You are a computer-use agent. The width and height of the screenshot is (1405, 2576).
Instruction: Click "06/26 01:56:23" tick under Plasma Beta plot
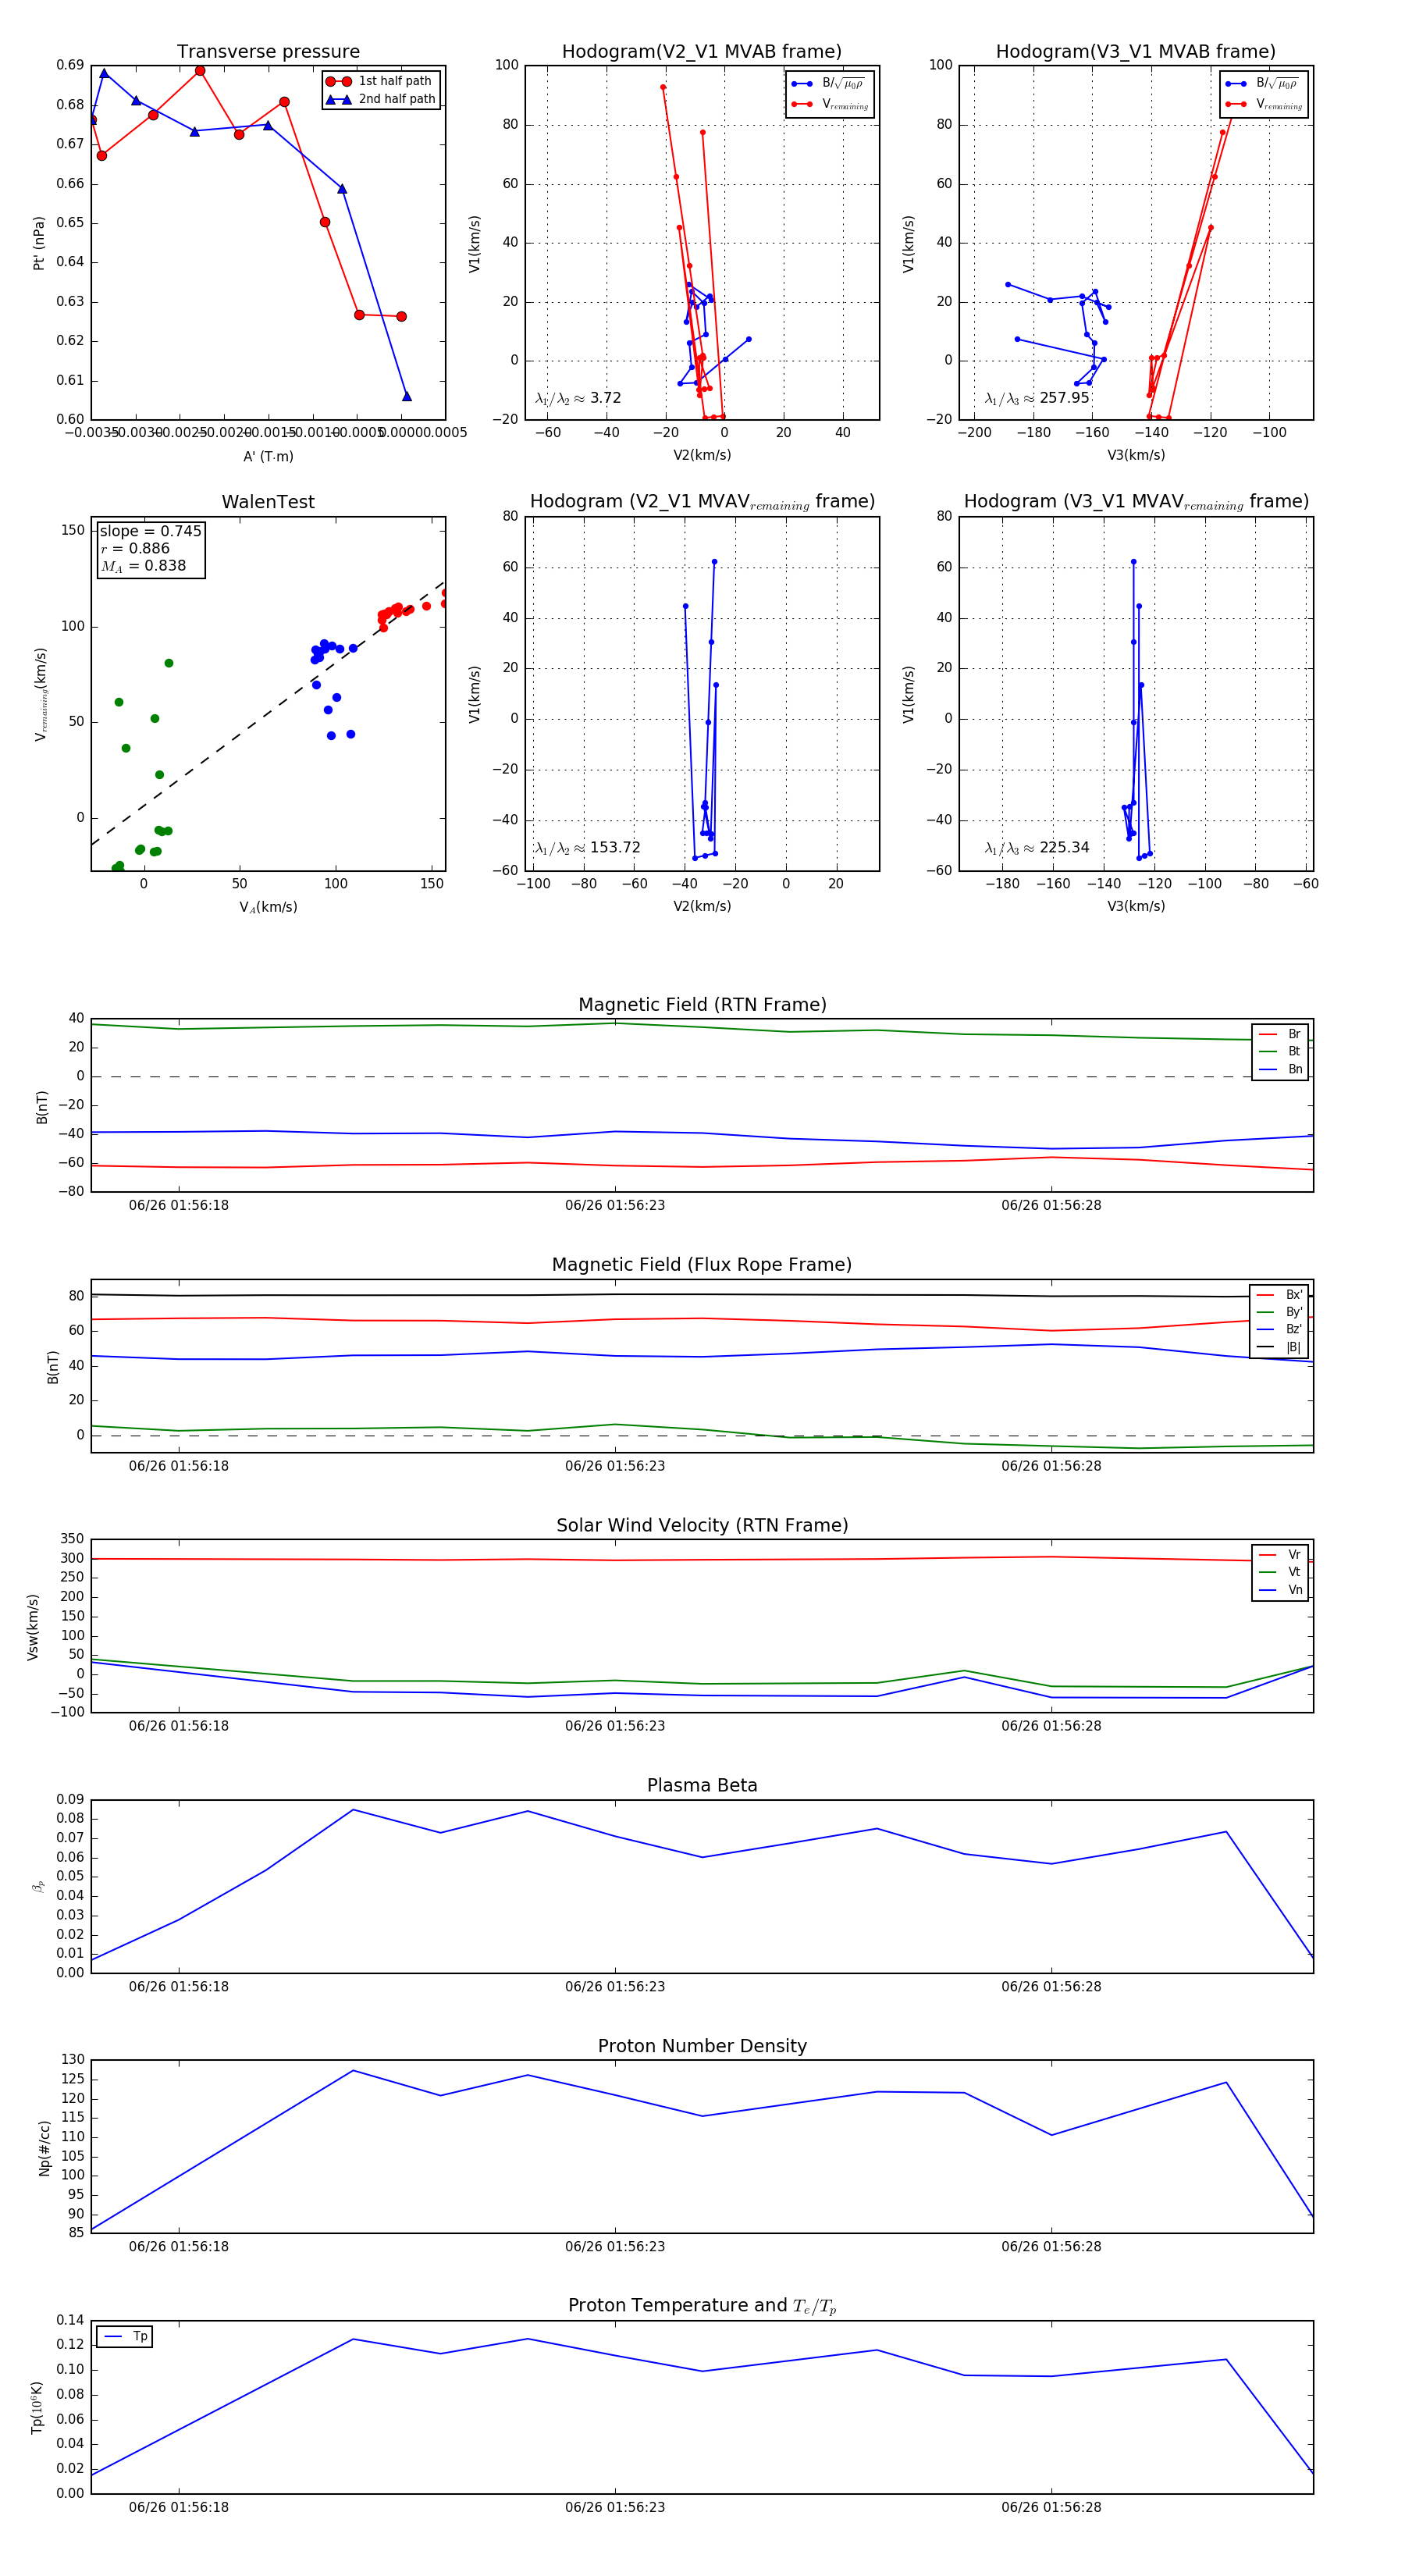pyautogui.click(x=615, y=1987)
